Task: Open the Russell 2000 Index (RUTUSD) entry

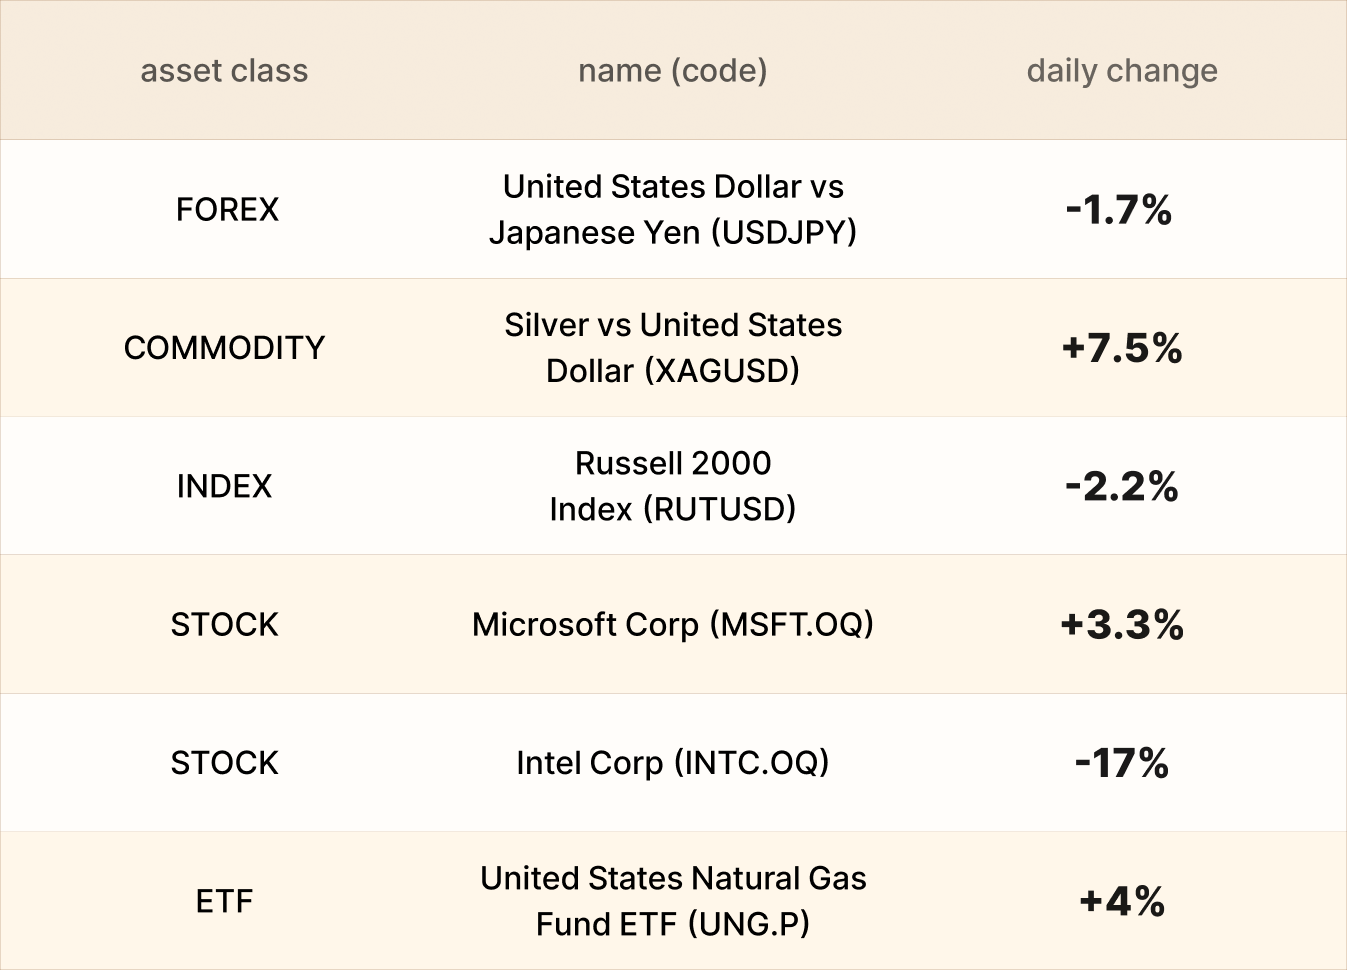Action: 672,486
